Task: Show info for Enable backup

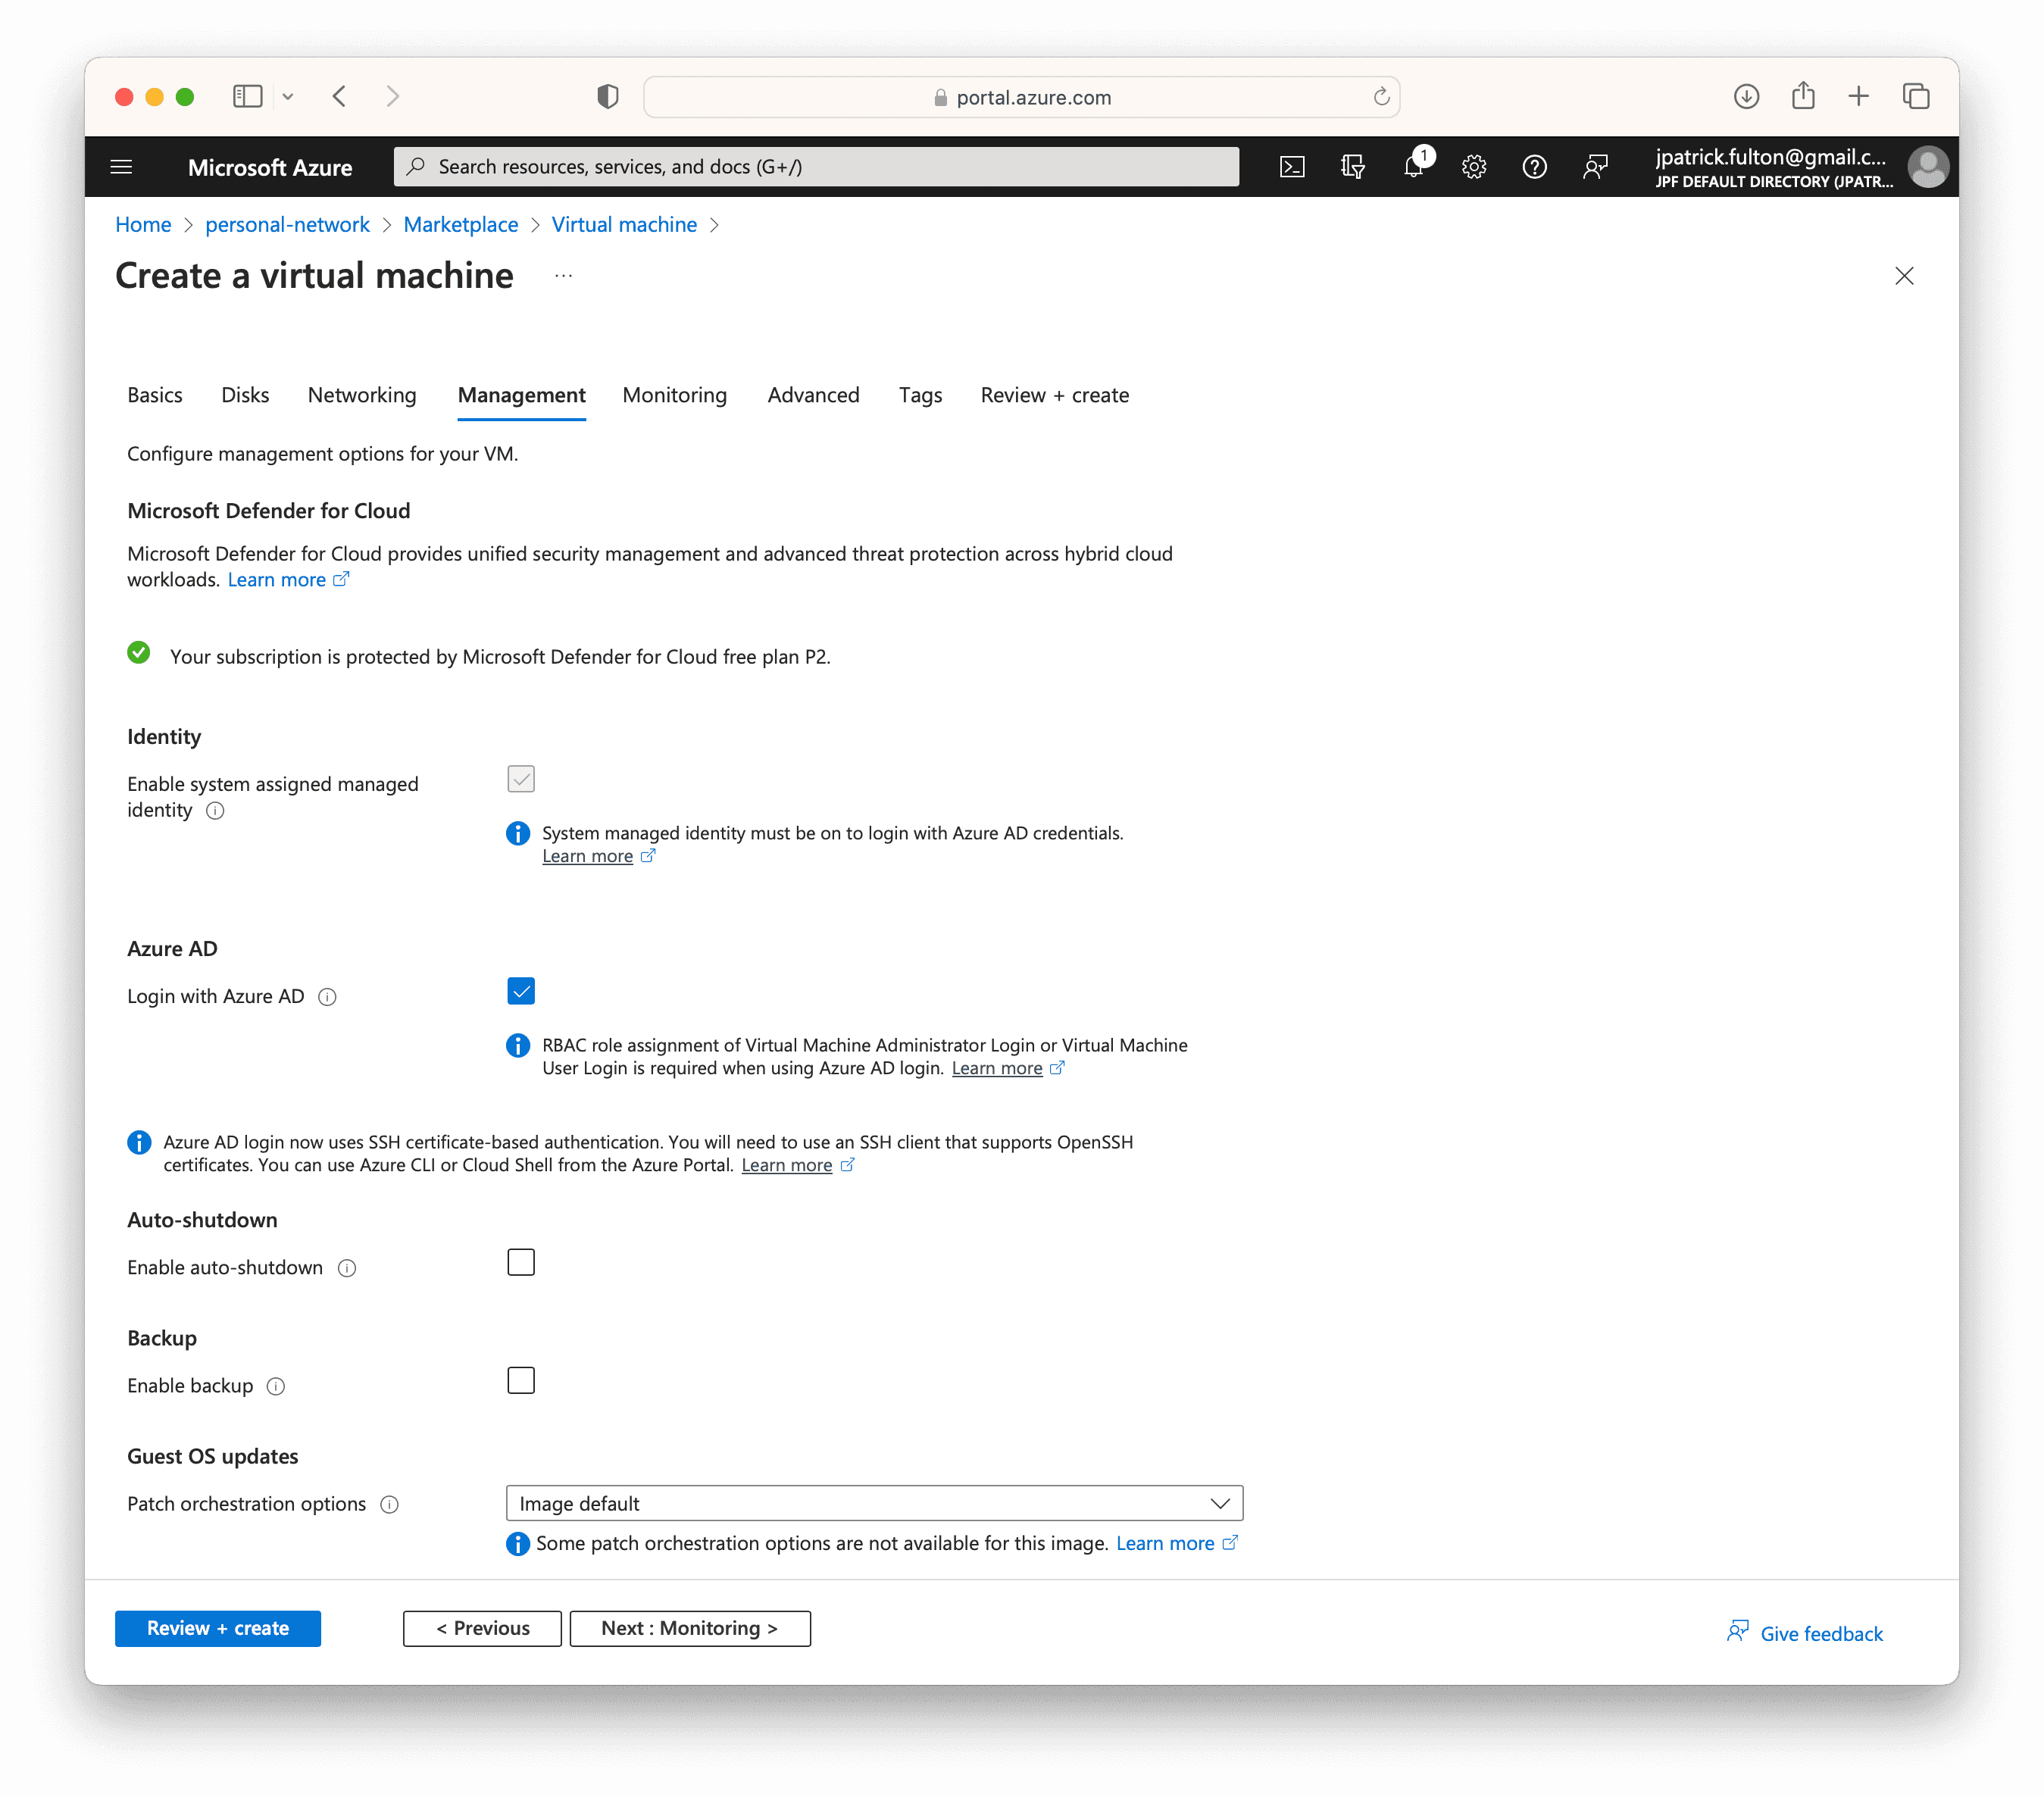Action: (x=276, y=1386)
